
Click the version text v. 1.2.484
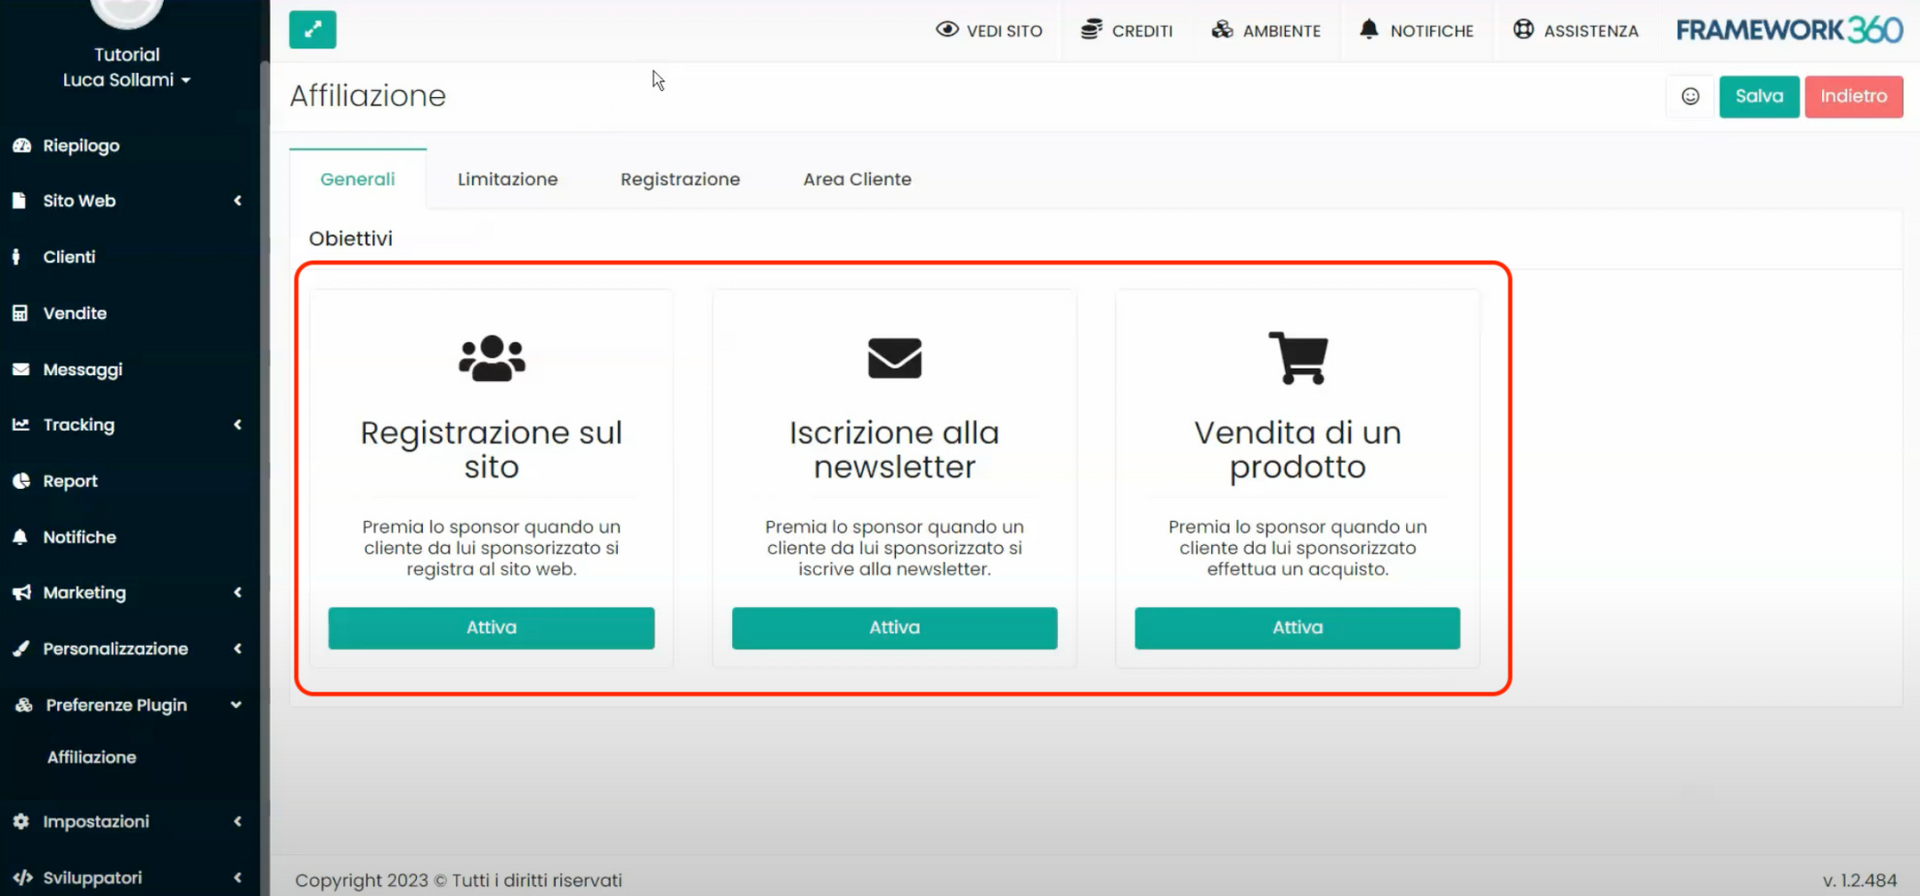click(1859, 880)
